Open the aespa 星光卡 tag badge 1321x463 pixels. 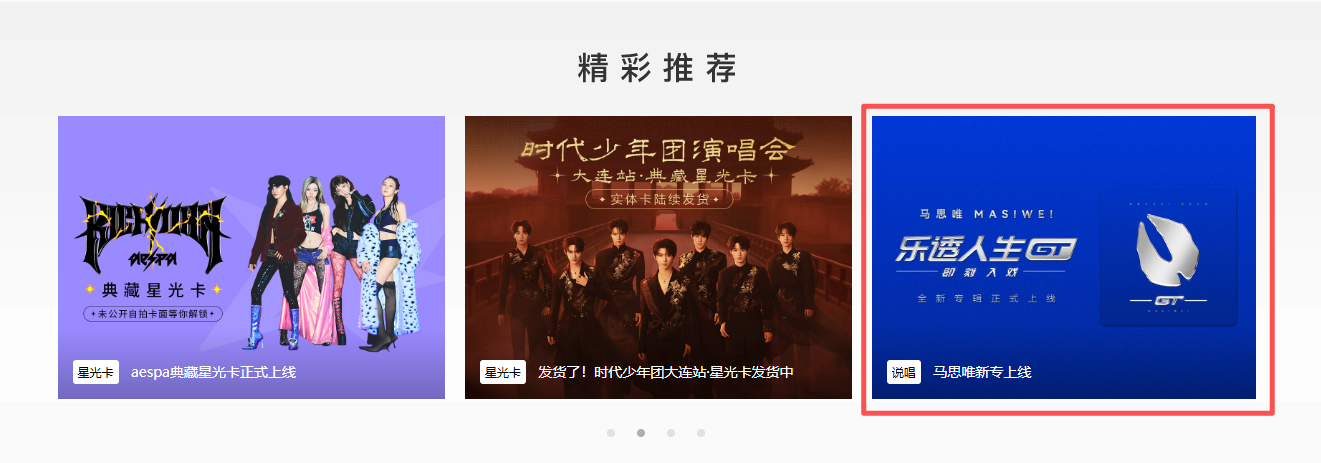[x=96, y=372]
